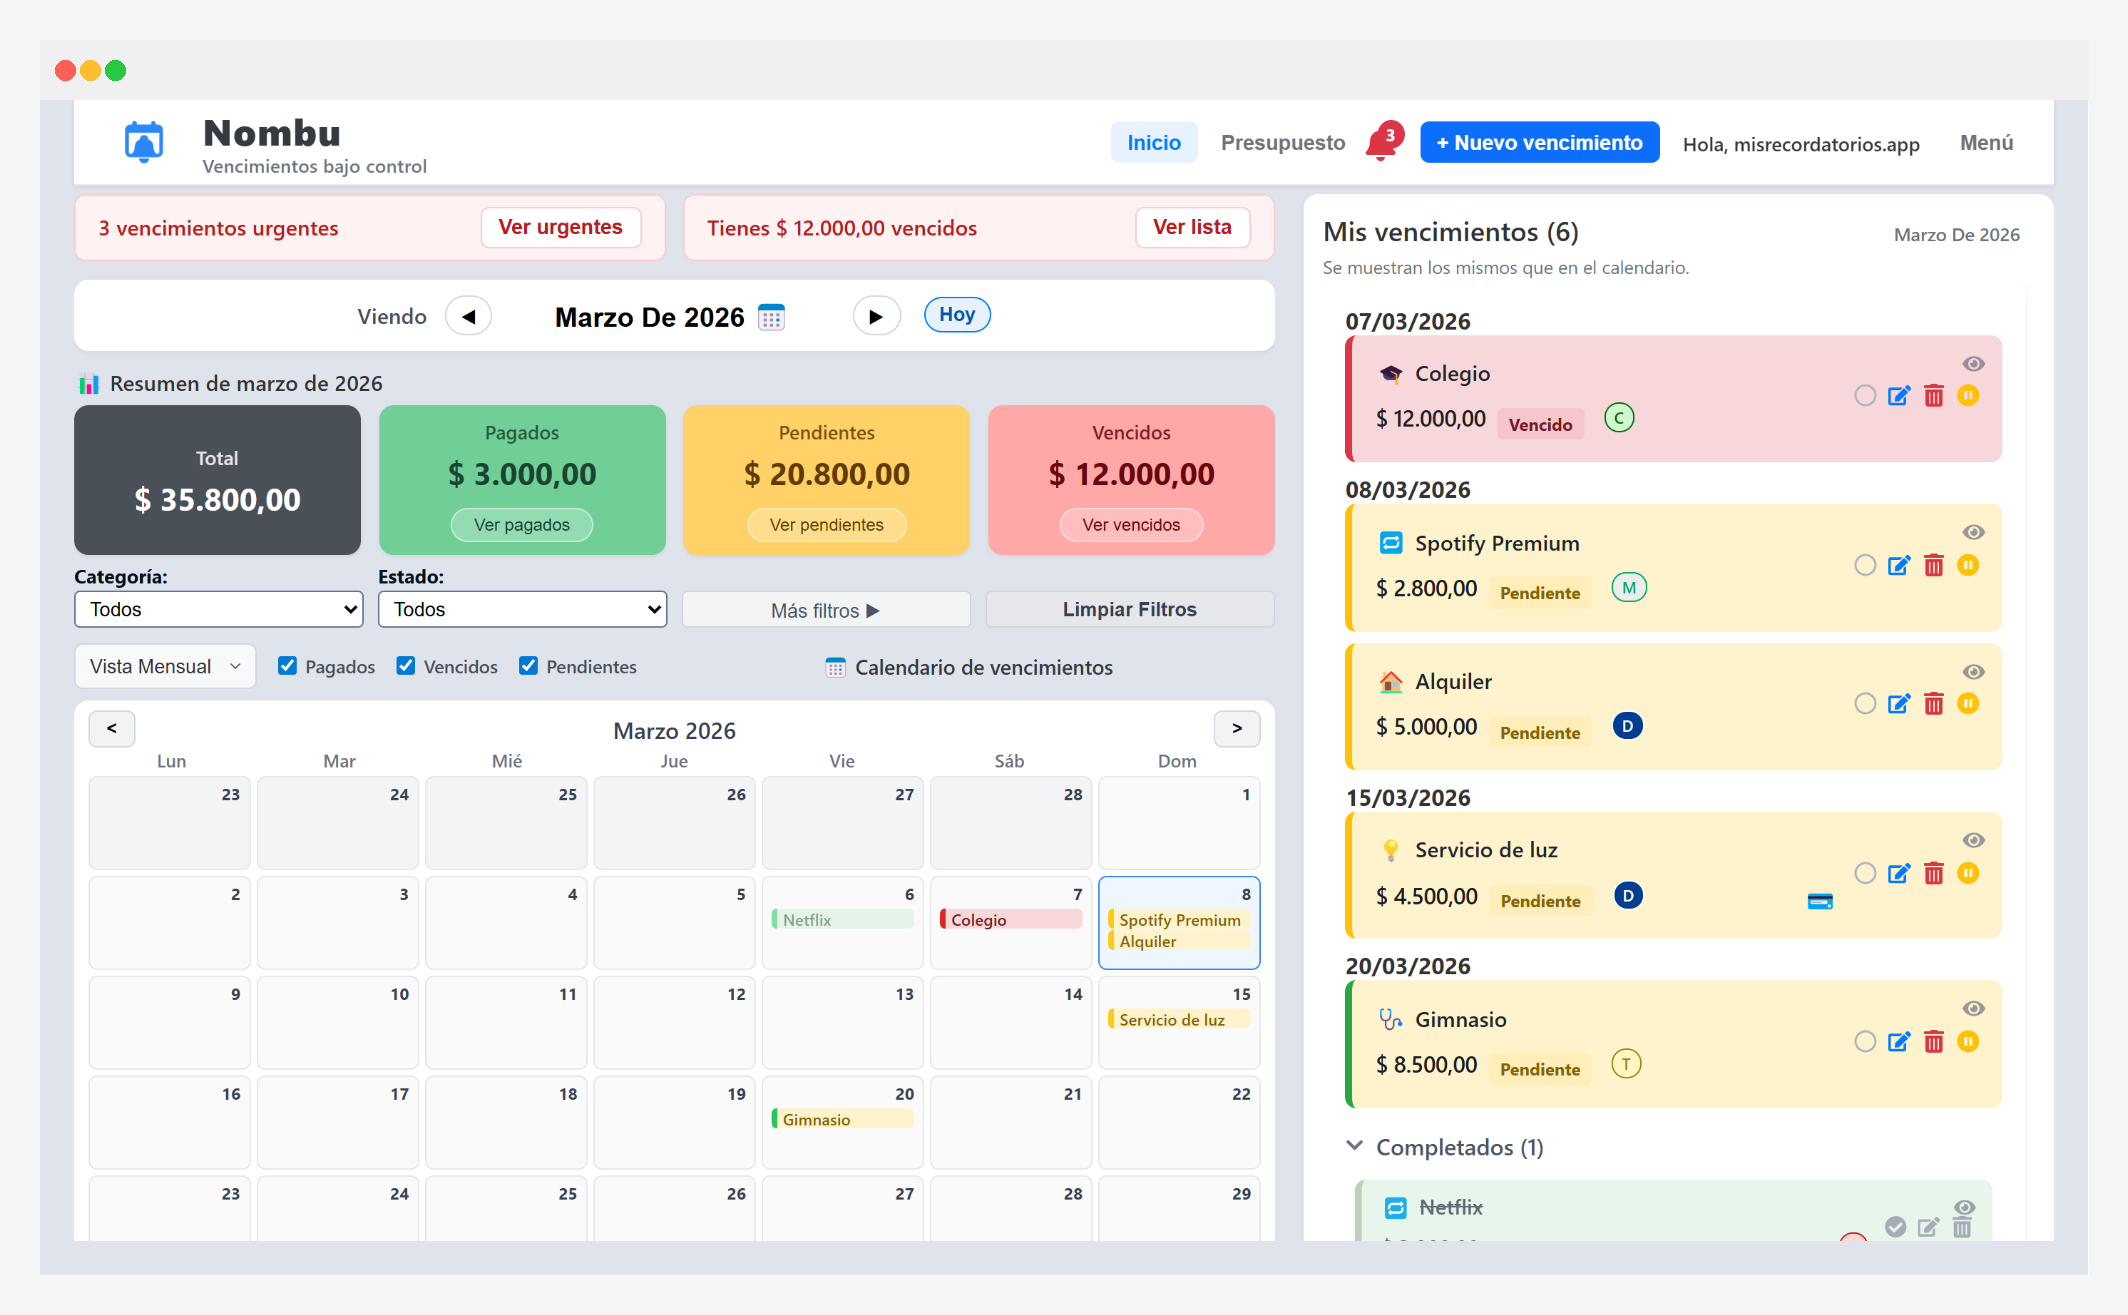Open the calendar picker next to Marzo De 2026
Viewport: 2128px width, 1315px height.
[x=771, y=318]
